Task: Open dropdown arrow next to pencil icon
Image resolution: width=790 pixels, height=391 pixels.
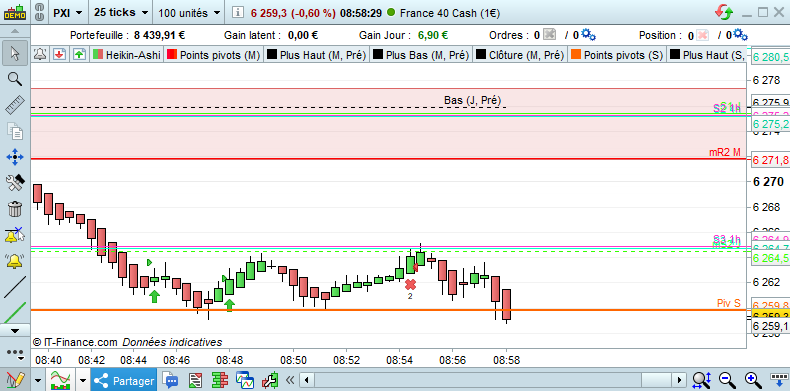Action: pyautogui.click(x=38, y=380)
